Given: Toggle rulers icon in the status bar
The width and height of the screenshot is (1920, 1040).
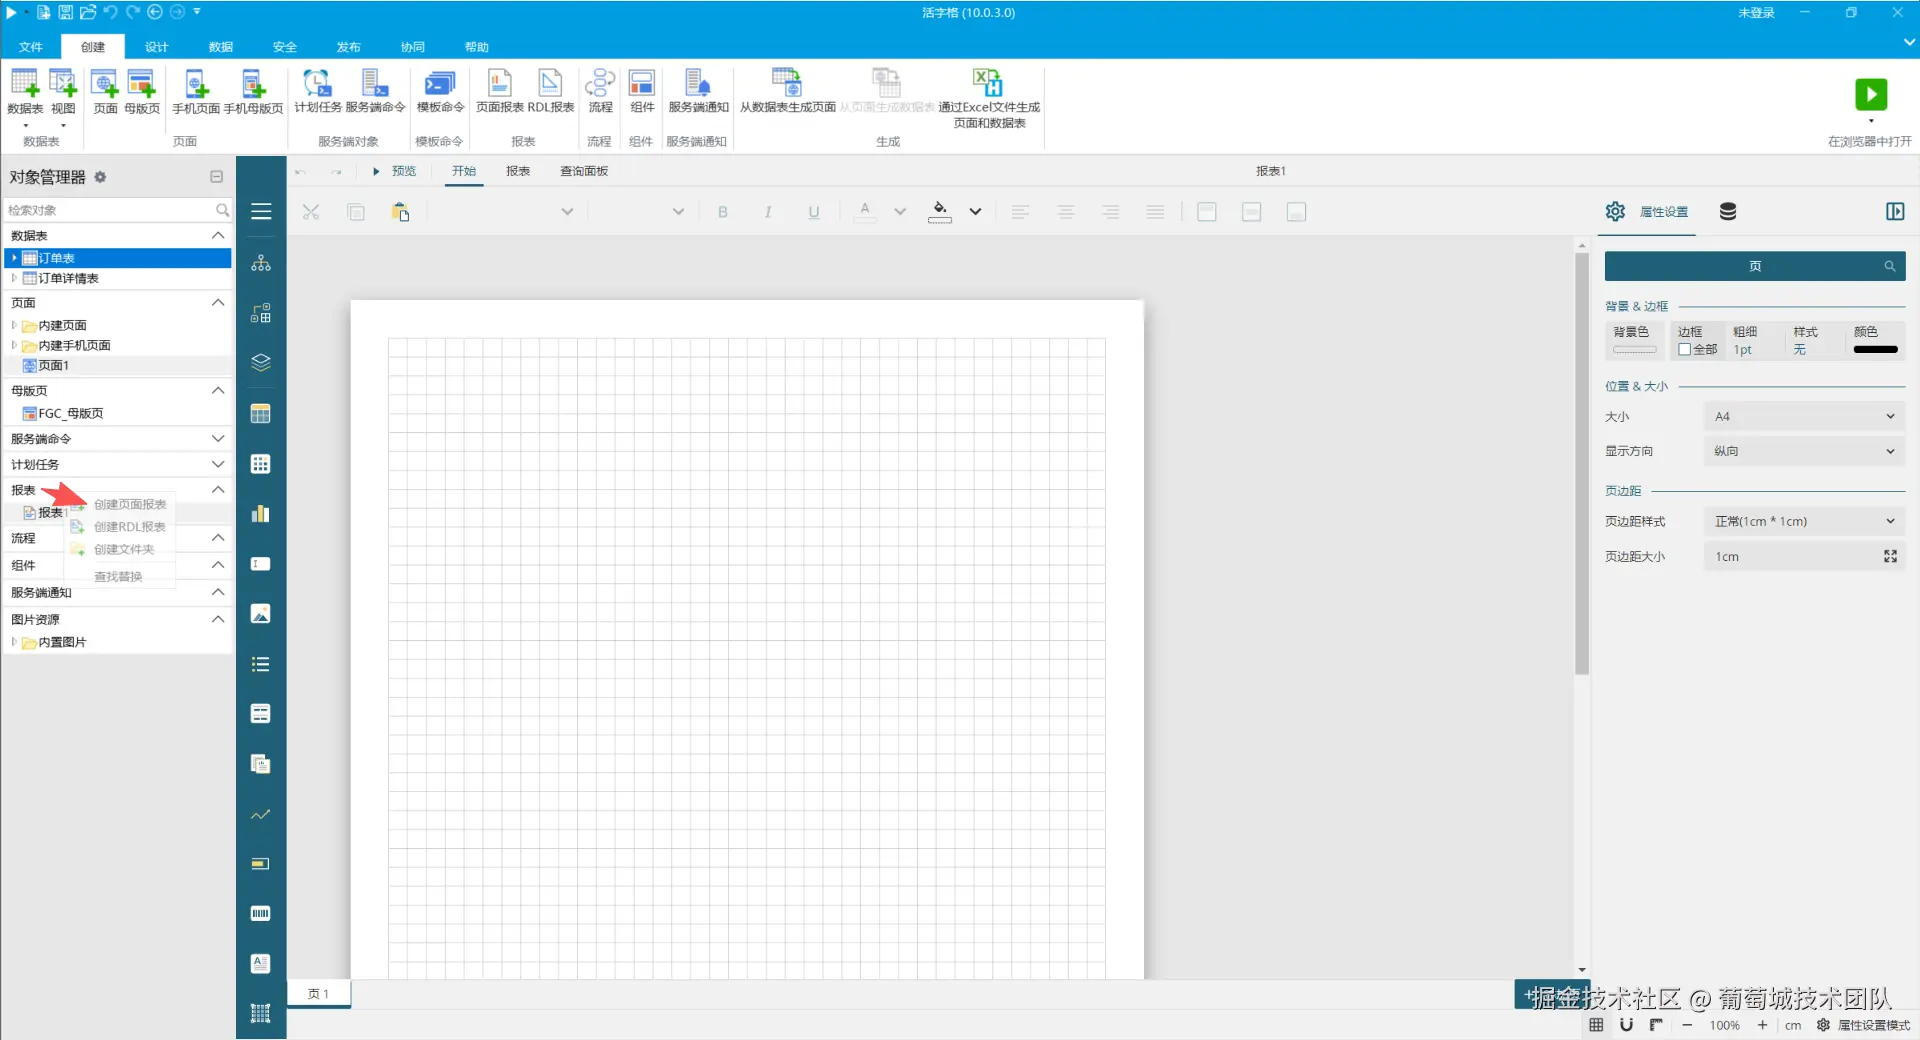Looking at the screenshot, I should point(1656,1025).
